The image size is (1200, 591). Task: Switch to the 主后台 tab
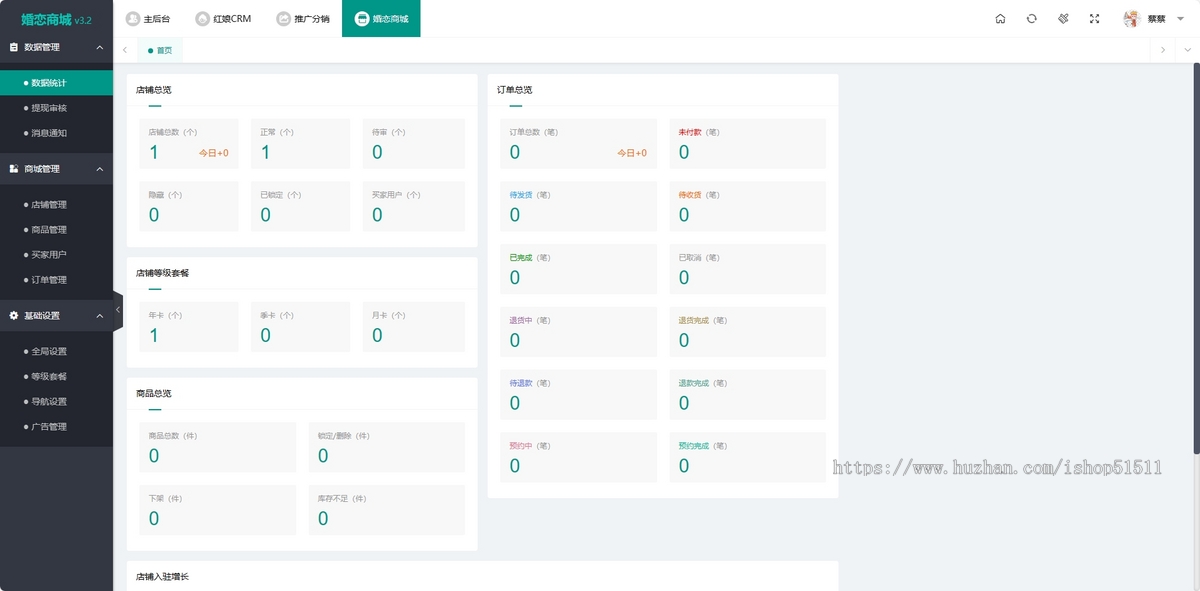[x=149, y=19]
